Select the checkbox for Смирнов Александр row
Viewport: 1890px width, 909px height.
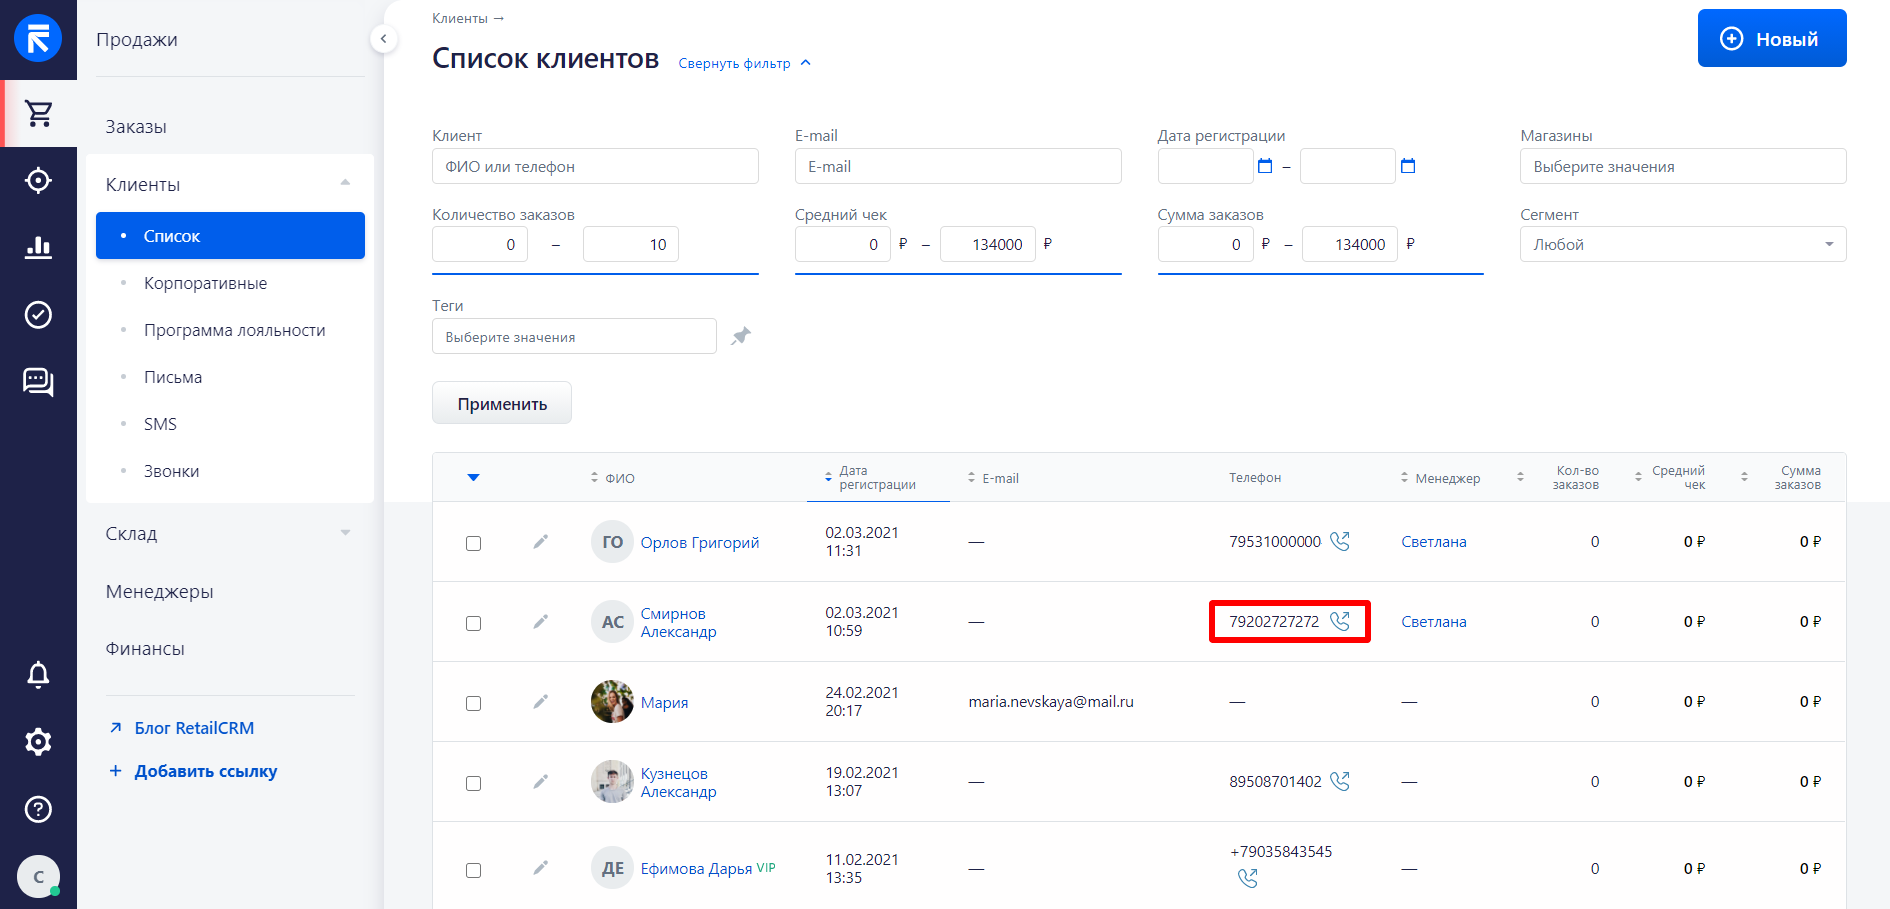point(474,623)
